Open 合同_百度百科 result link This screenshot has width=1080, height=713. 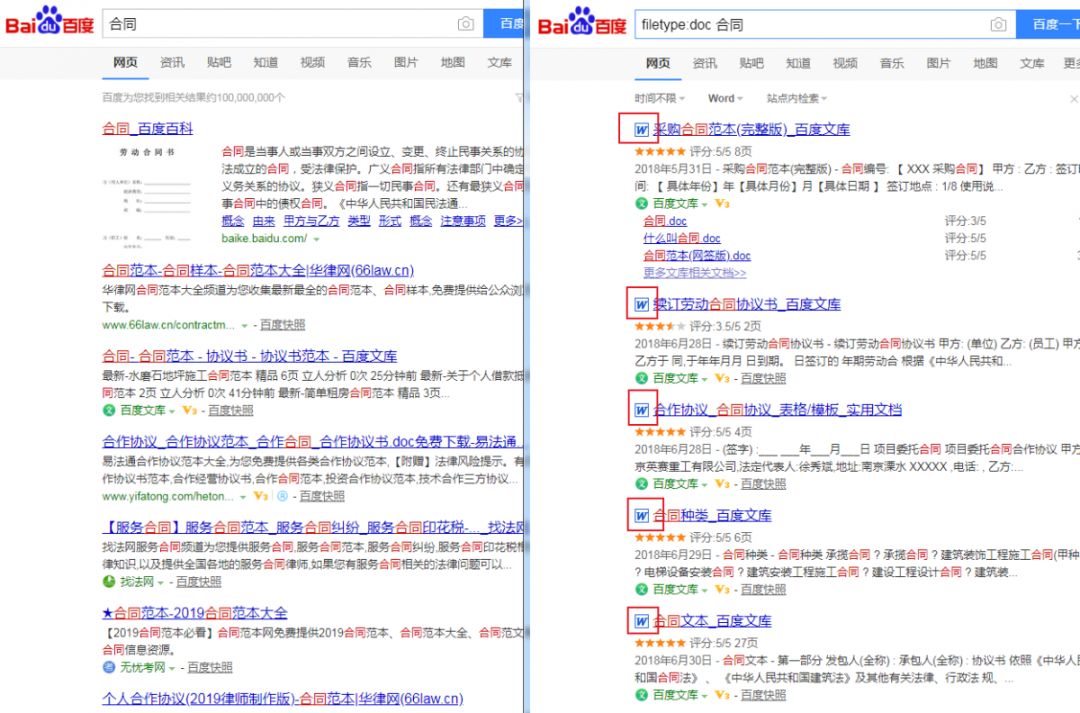[147, 128]
